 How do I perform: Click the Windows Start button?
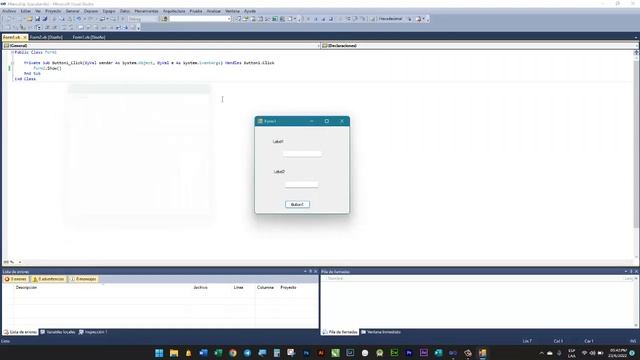(x=159, y=353)
